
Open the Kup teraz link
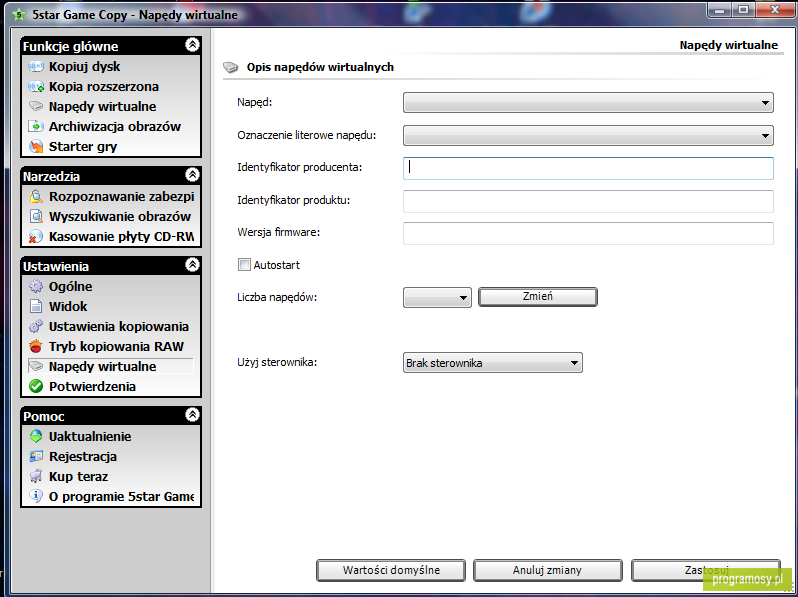pyautogui.click(x=78, y=477)
